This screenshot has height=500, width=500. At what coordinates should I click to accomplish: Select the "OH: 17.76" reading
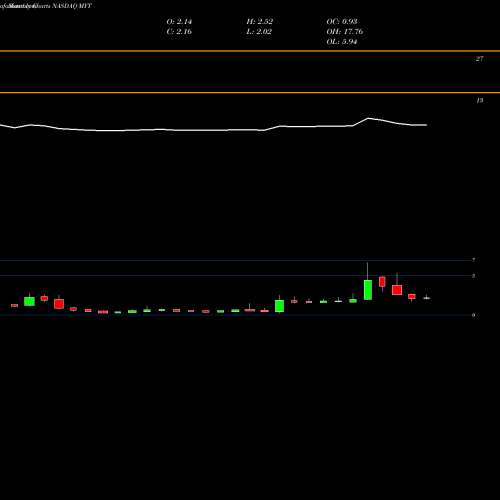coord(345,32)
